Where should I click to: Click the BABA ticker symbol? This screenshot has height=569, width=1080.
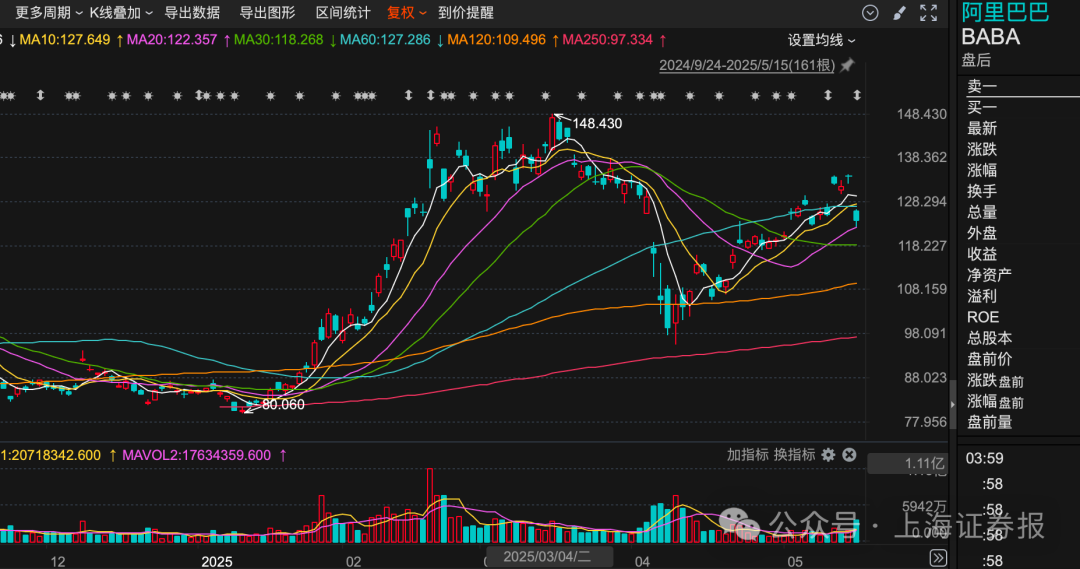990,37
